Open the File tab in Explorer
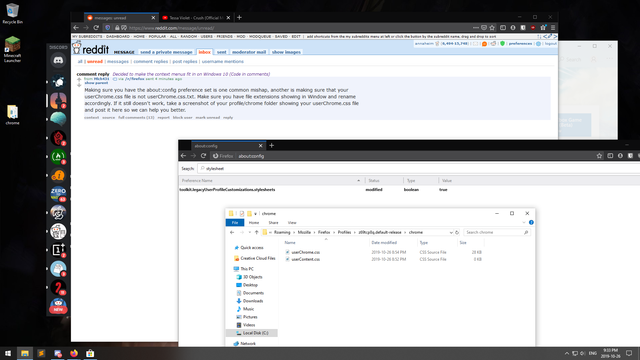 235,222
